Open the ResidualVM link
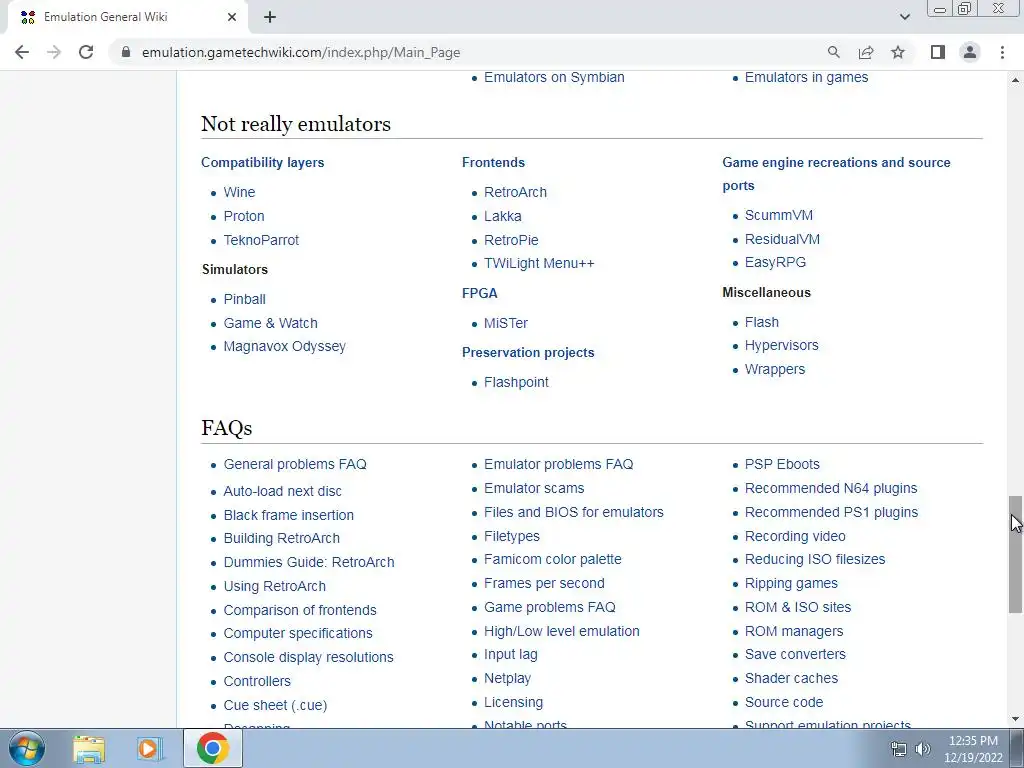Viewport: 1024px width, 768px height. [x=782, y=240]
